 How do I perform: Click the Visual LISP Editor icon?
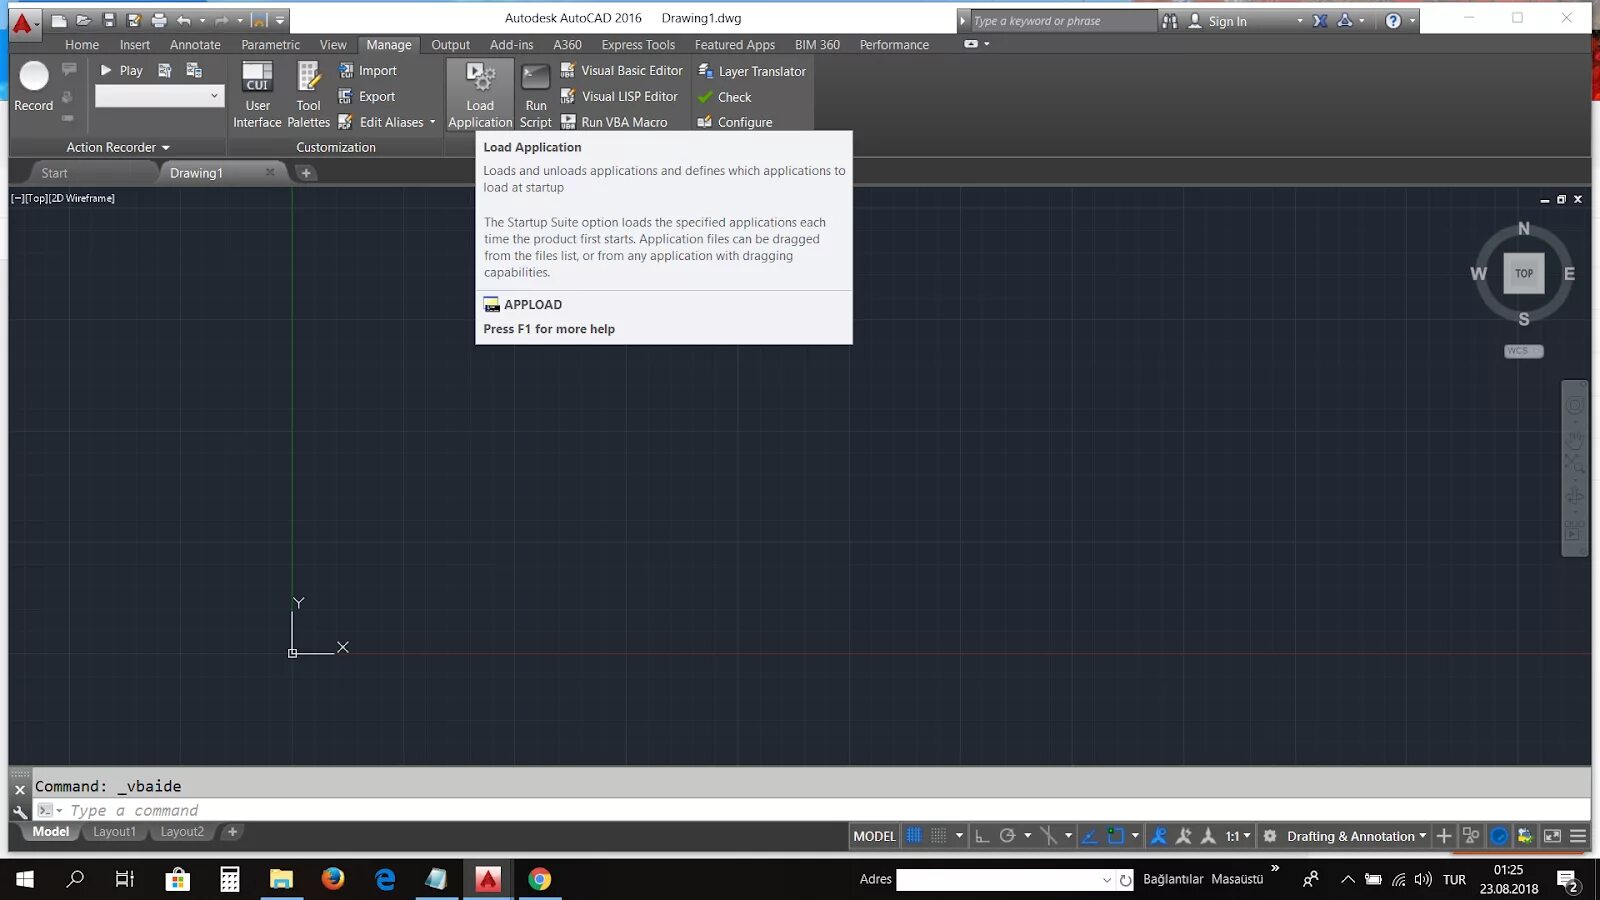coord(568,96)
